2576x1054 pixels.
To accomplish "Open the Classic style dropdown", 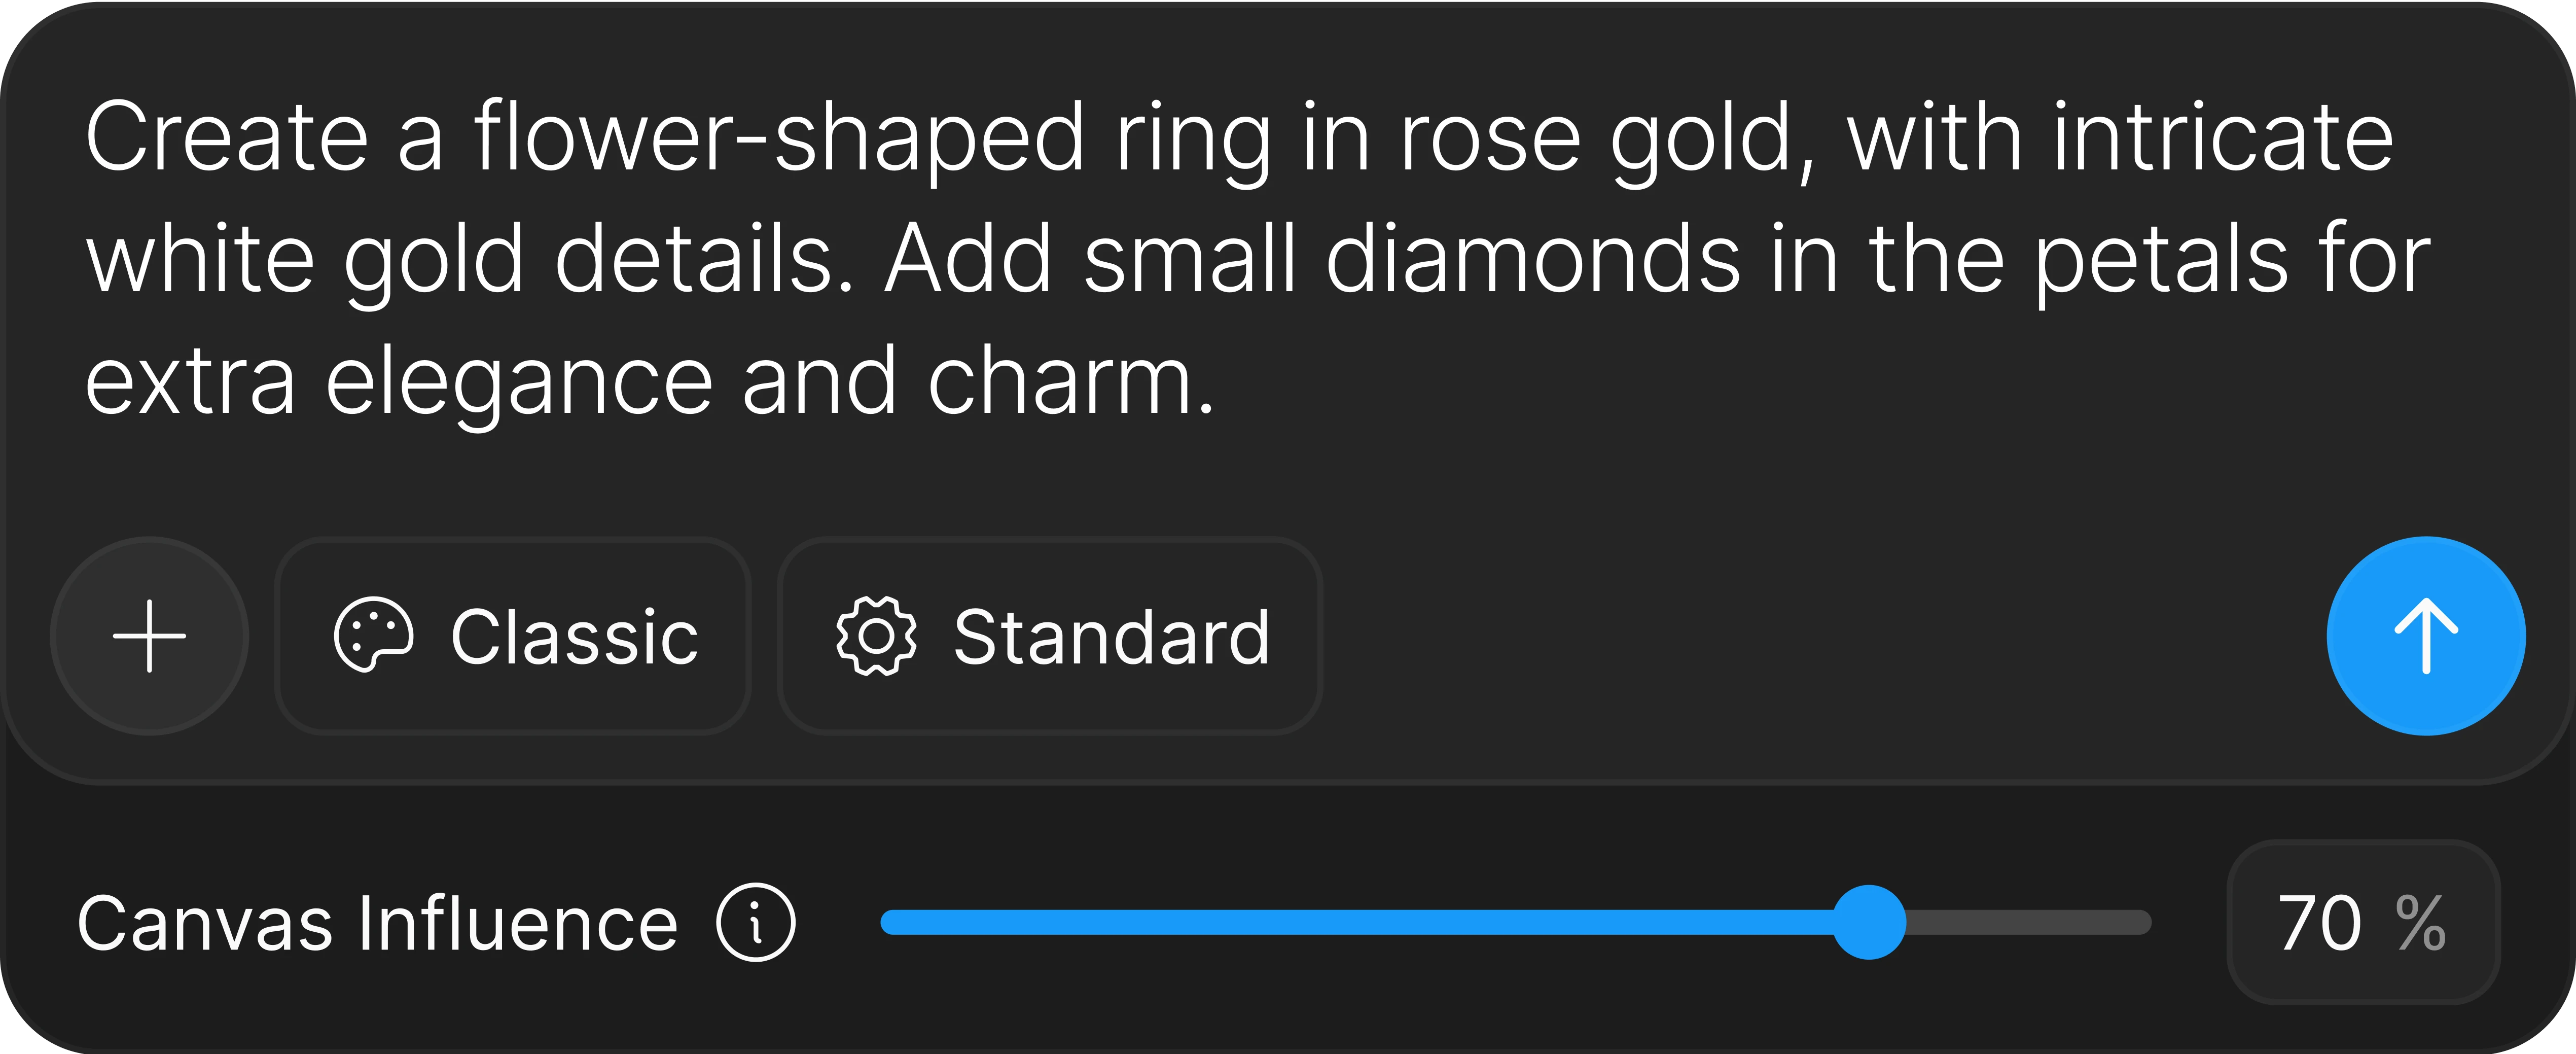I will (x=513, y=636).
